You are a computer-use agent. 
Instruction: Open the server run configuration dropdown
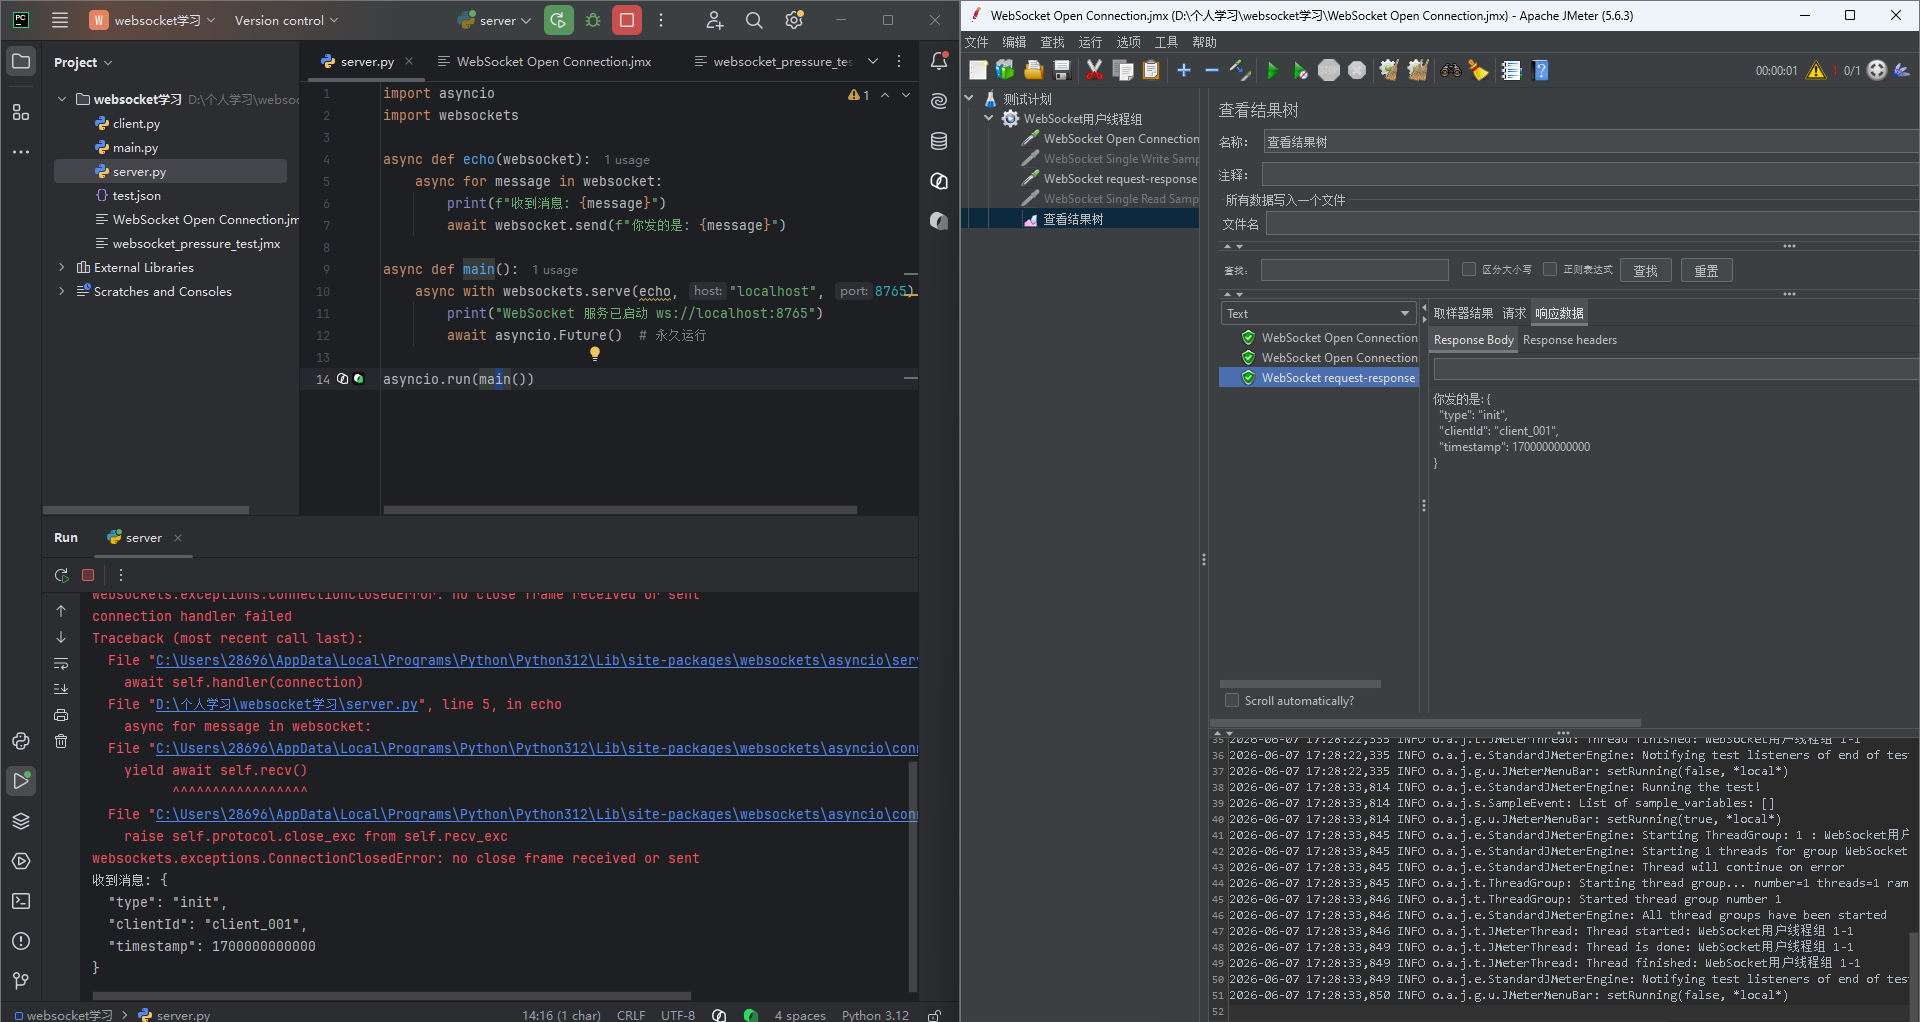pyautogui.click(x=495, y=20)
